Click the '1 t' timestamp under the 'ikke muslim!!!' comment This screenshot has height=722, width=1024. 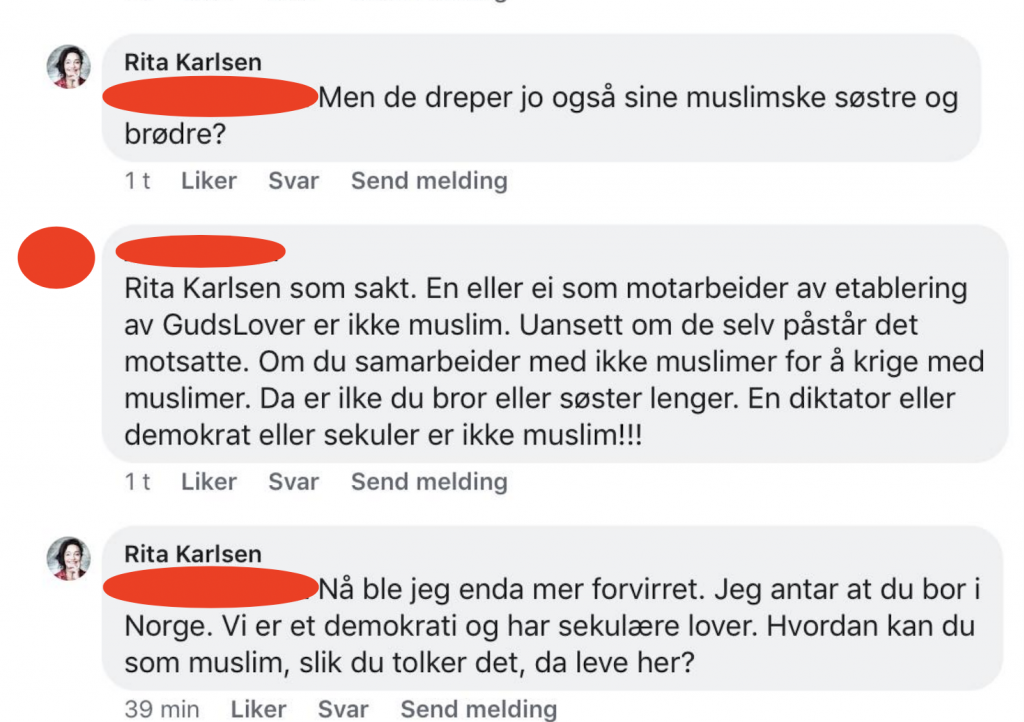point(138,482)
